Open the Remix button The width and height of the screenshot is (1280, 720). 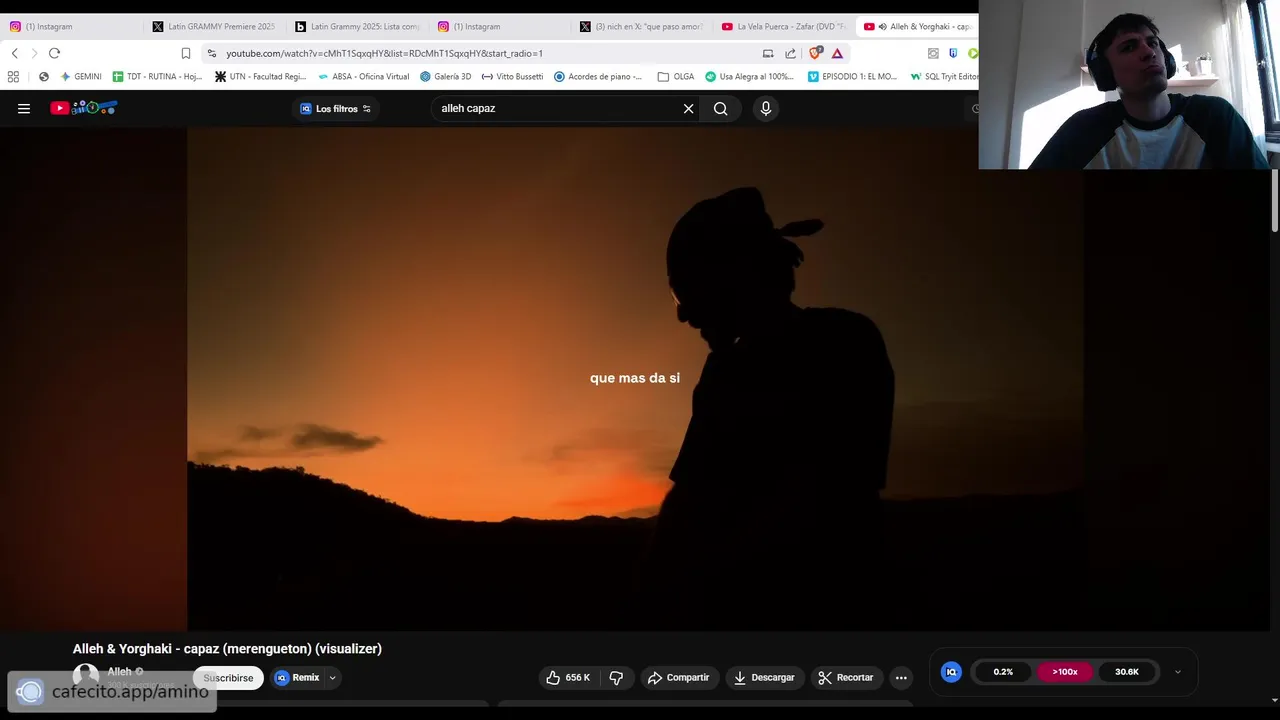point(298,677)
